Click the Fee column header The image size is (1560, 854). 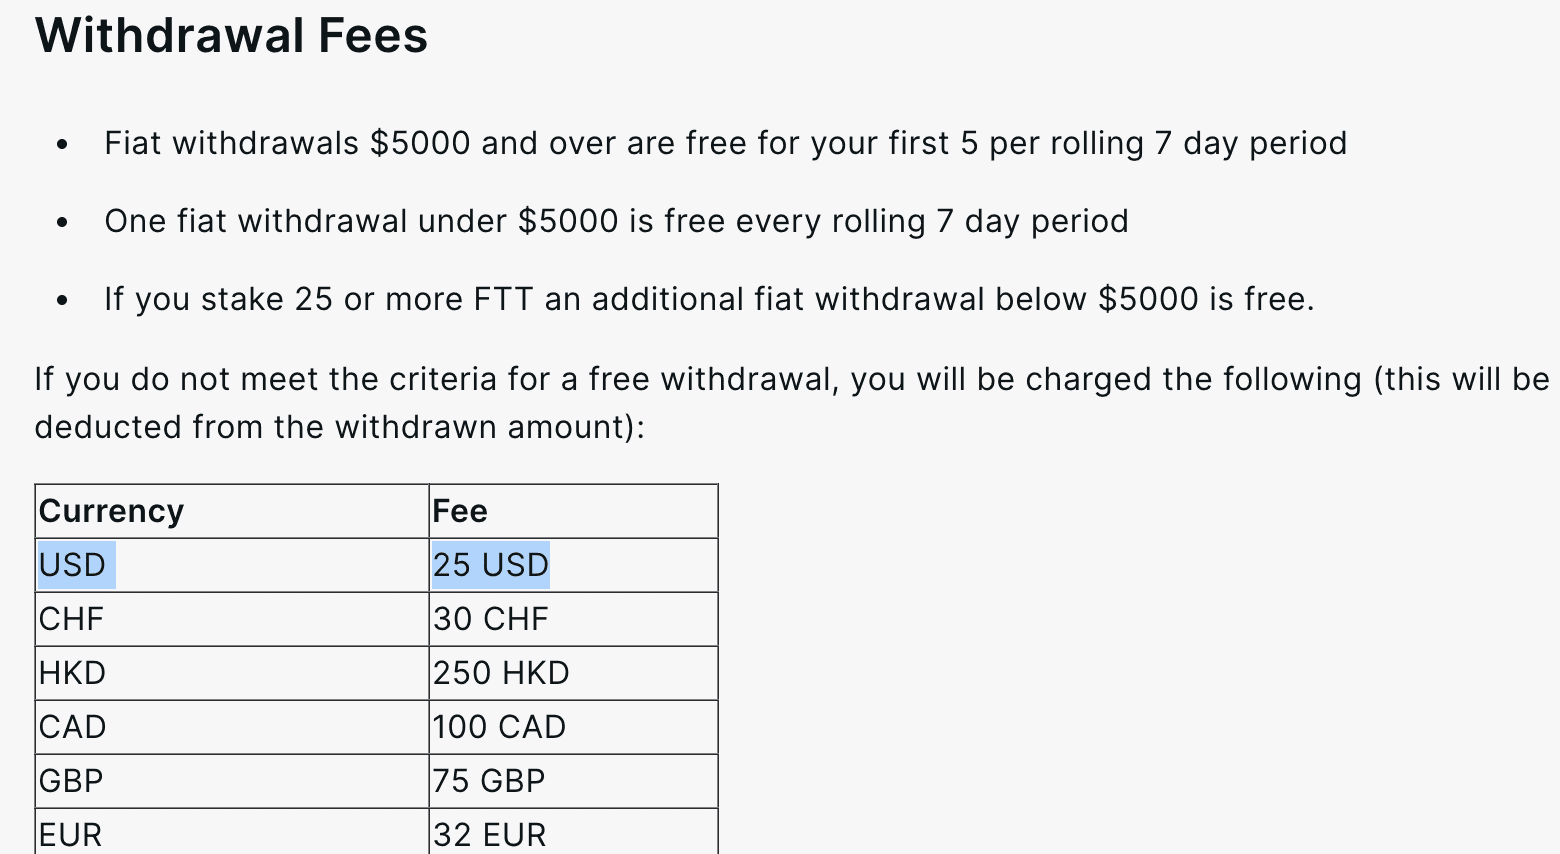pyautogui.click(x=574, y=511)
